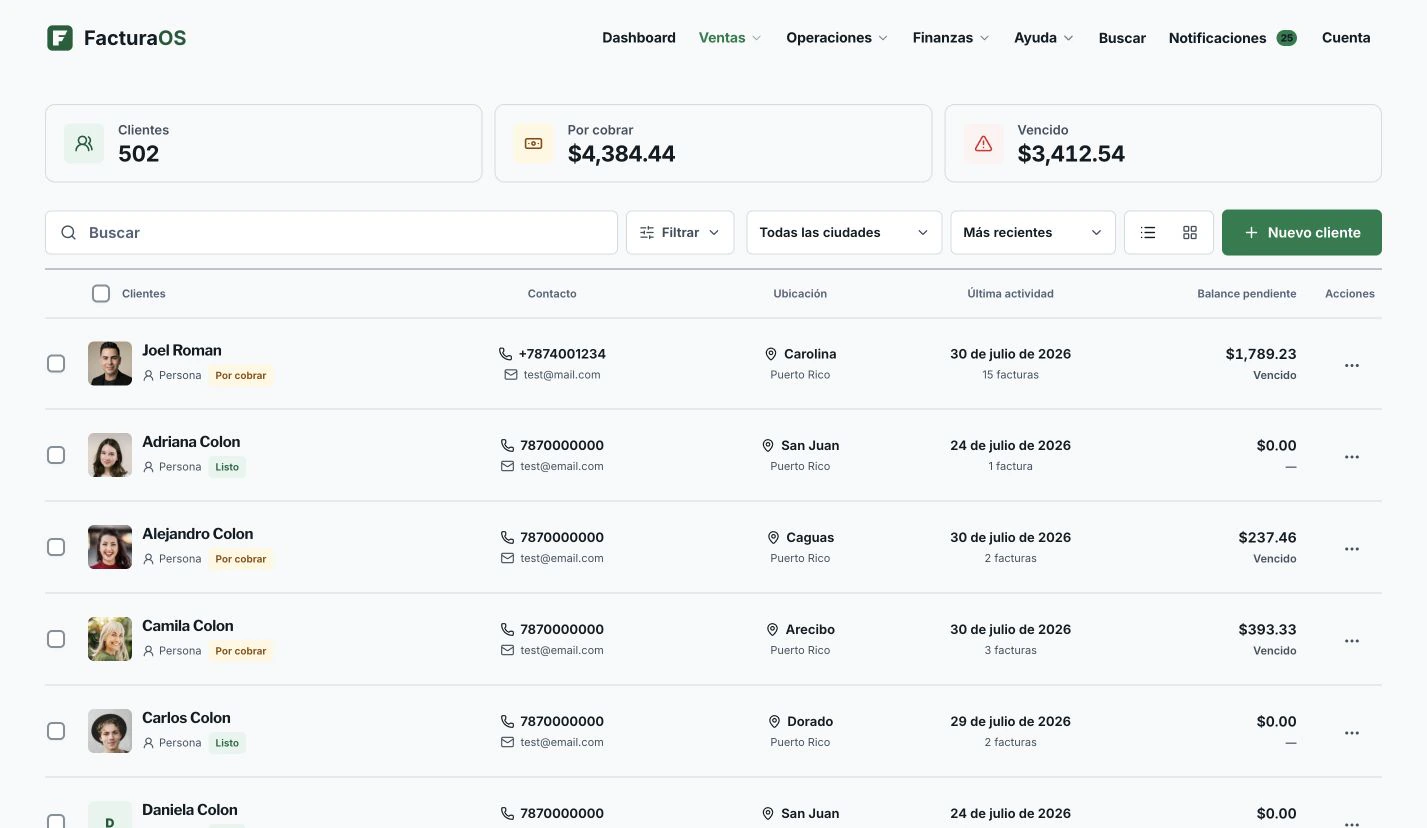The width and height of the screenshot is (1427, 828).
Task: Click person icon in Joel Roman row
Action: click(x=148, y=376)
